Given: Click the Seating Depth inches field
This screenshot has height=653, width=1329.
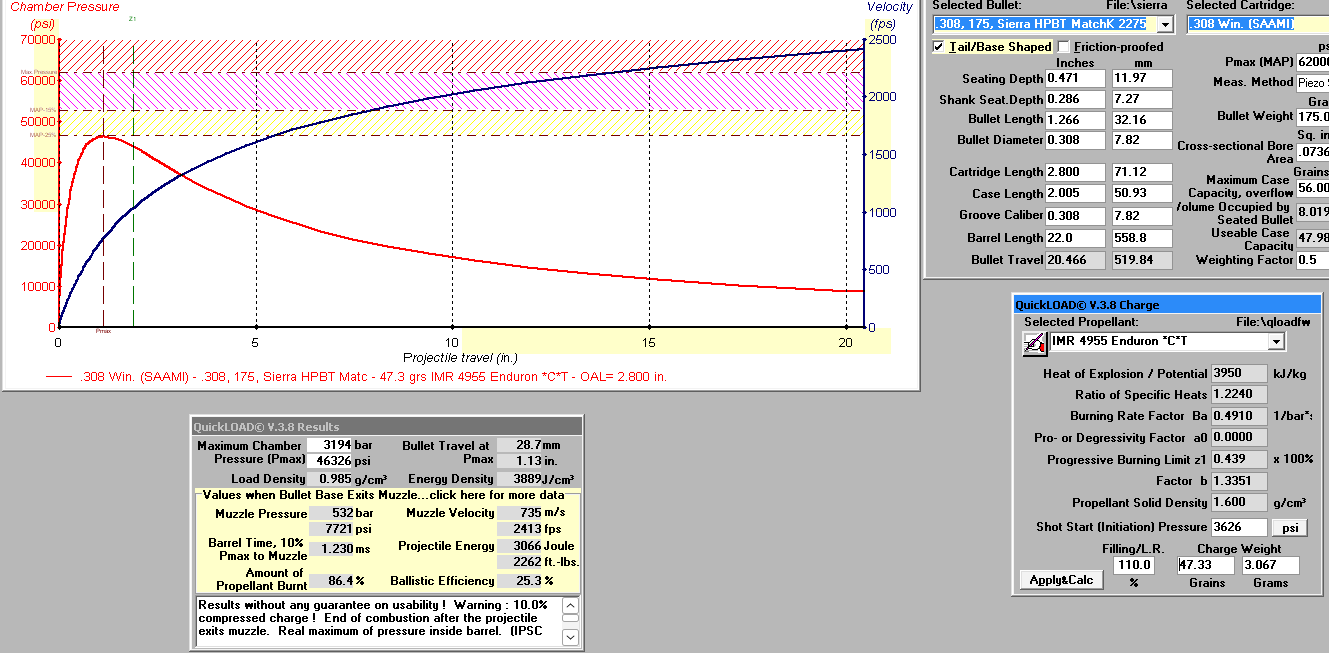Looking at the screenshot, I should pyautogui.click(x=1075, y=79).
